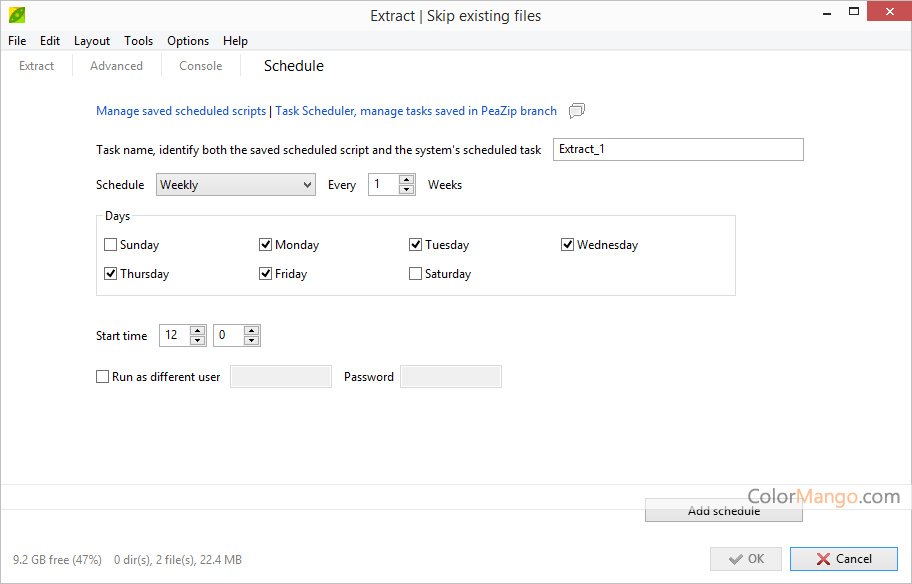The width and height of the screenshot is (912, 584).
Task: Open the Schedule frequency dropdown
Action: click(x=236, y=184)
